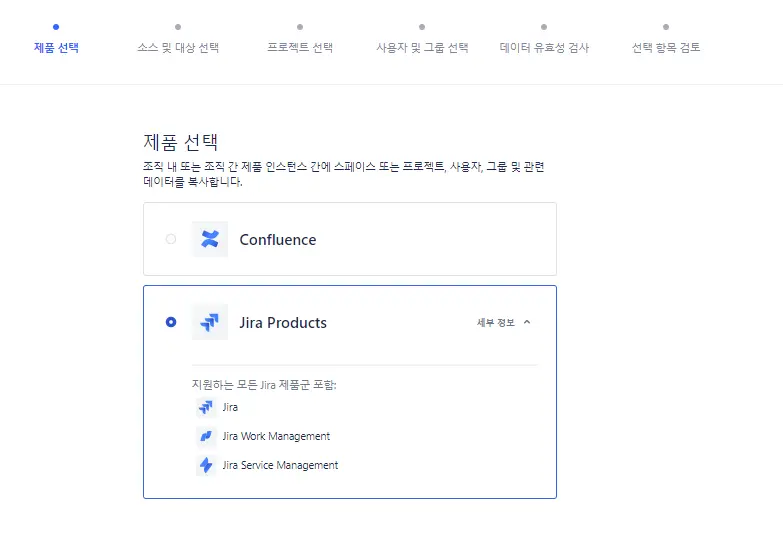The height and width of the screenshot is (554, 783).
Task: Click the step dot above 데이터 유효성 검사
Action: pyautogui.click(x=544, y=27)
